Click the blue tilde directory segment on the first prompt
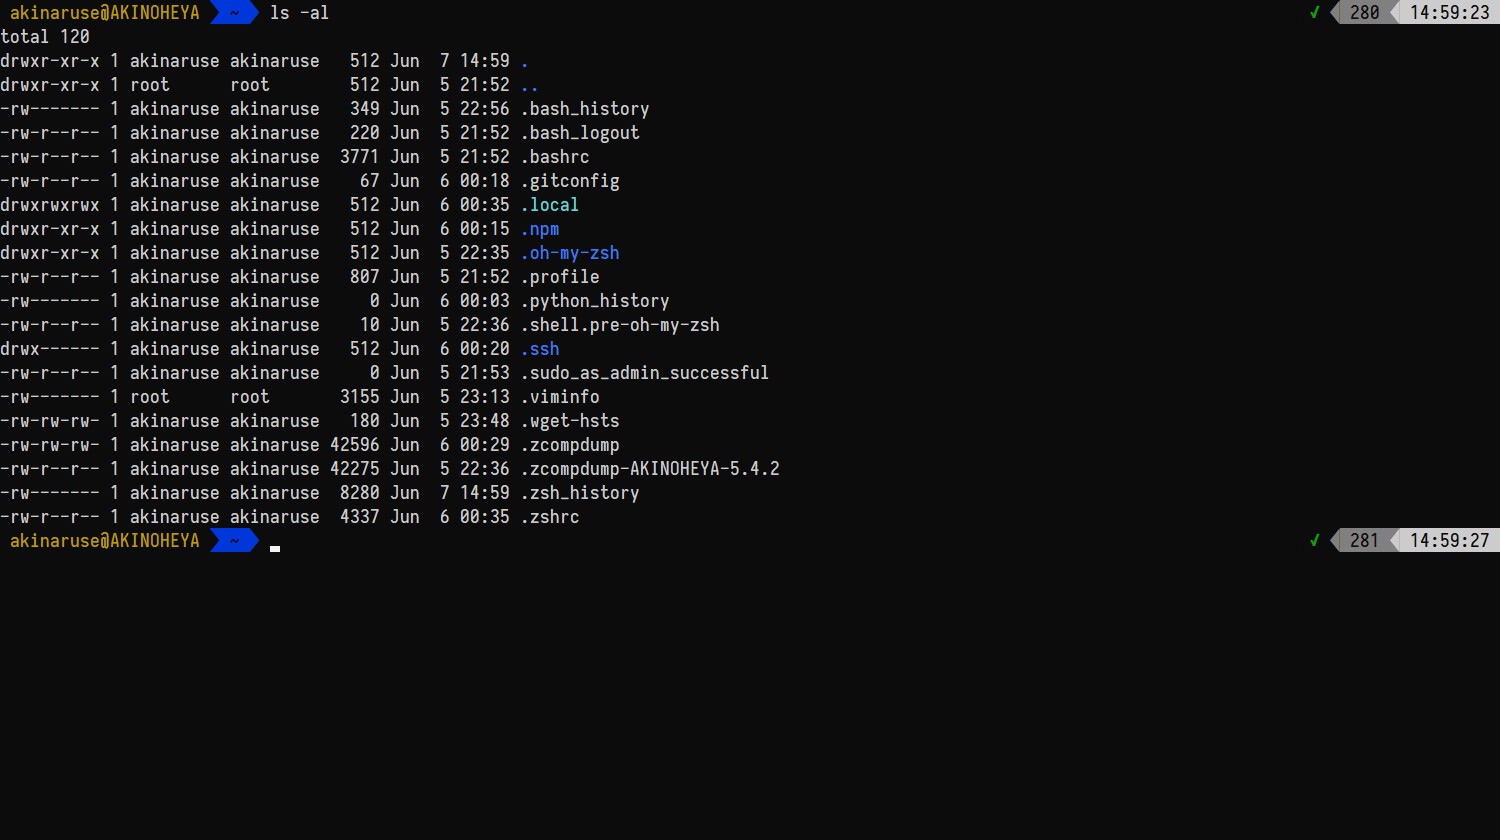1500x840 pixels. click(x=234, y=13)
